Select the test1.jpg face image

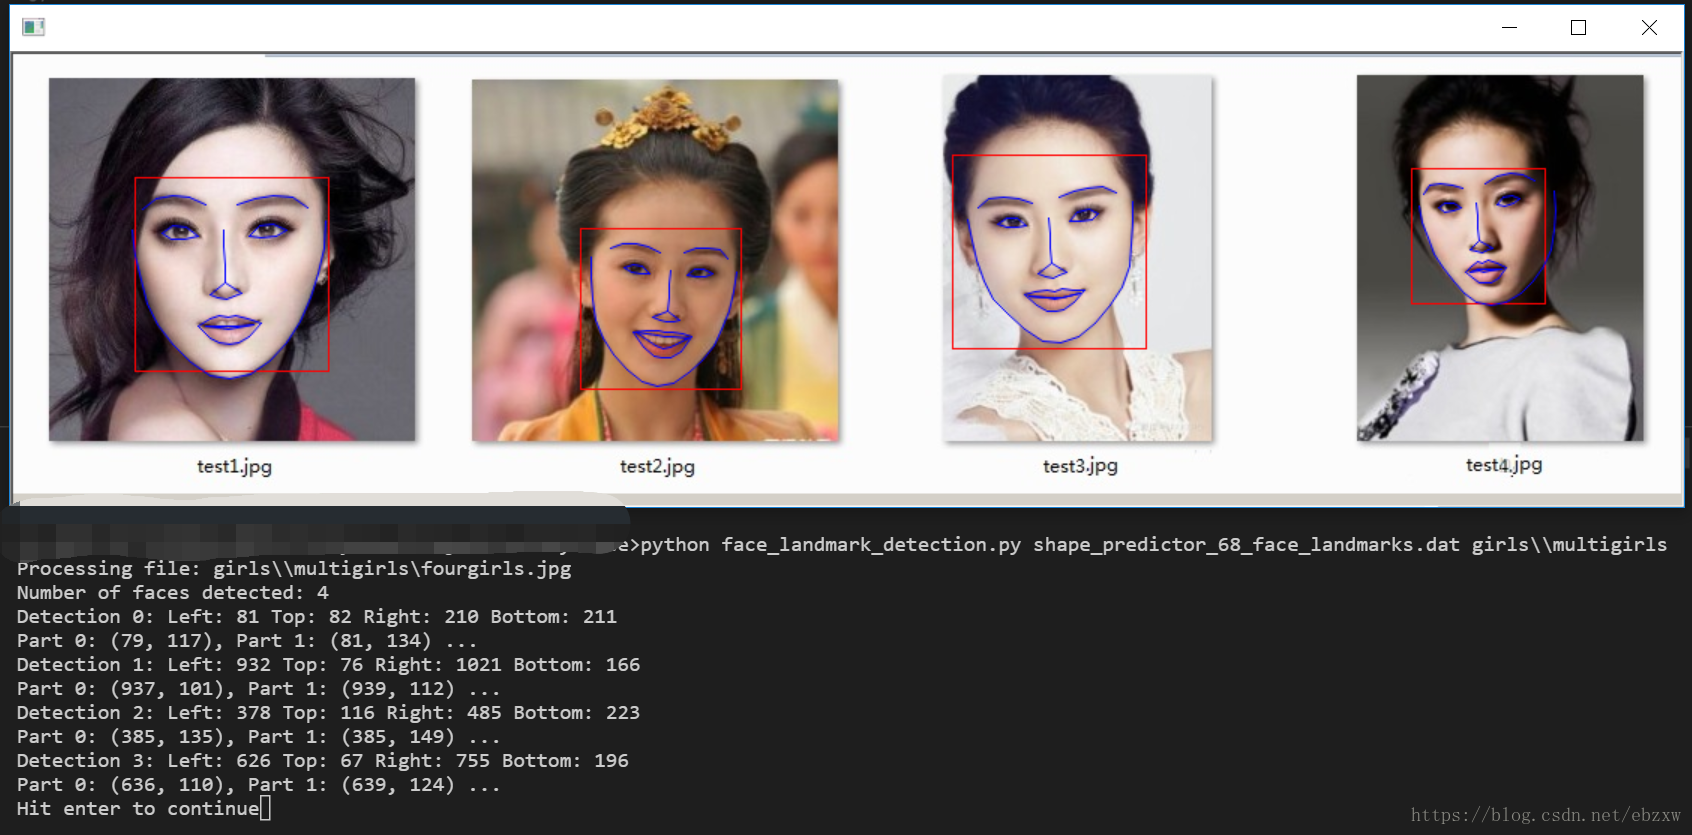point(232,259)
